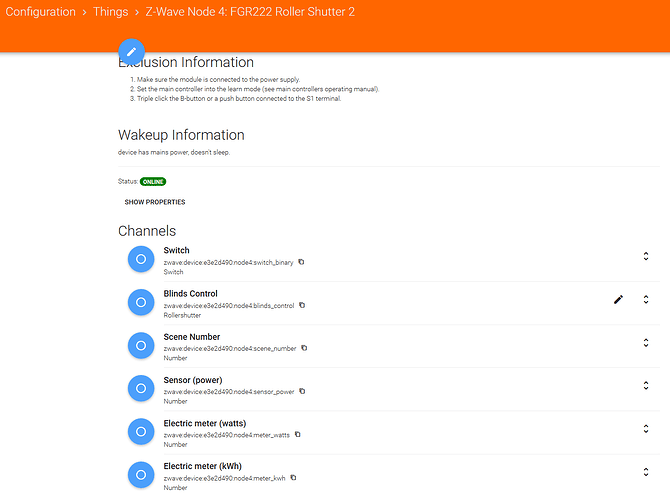This screenshot has height=500, width=670.
Task: Copy the switch_binary channel ID
Action: point(301,262)
